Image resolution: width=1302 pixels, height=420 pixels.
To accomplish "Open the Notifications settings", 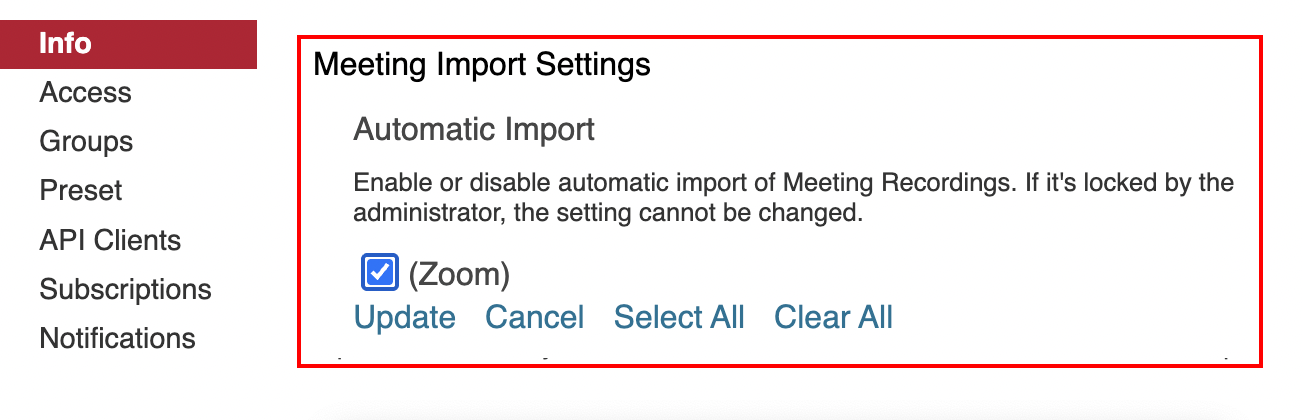I will (x=117, y=339).
